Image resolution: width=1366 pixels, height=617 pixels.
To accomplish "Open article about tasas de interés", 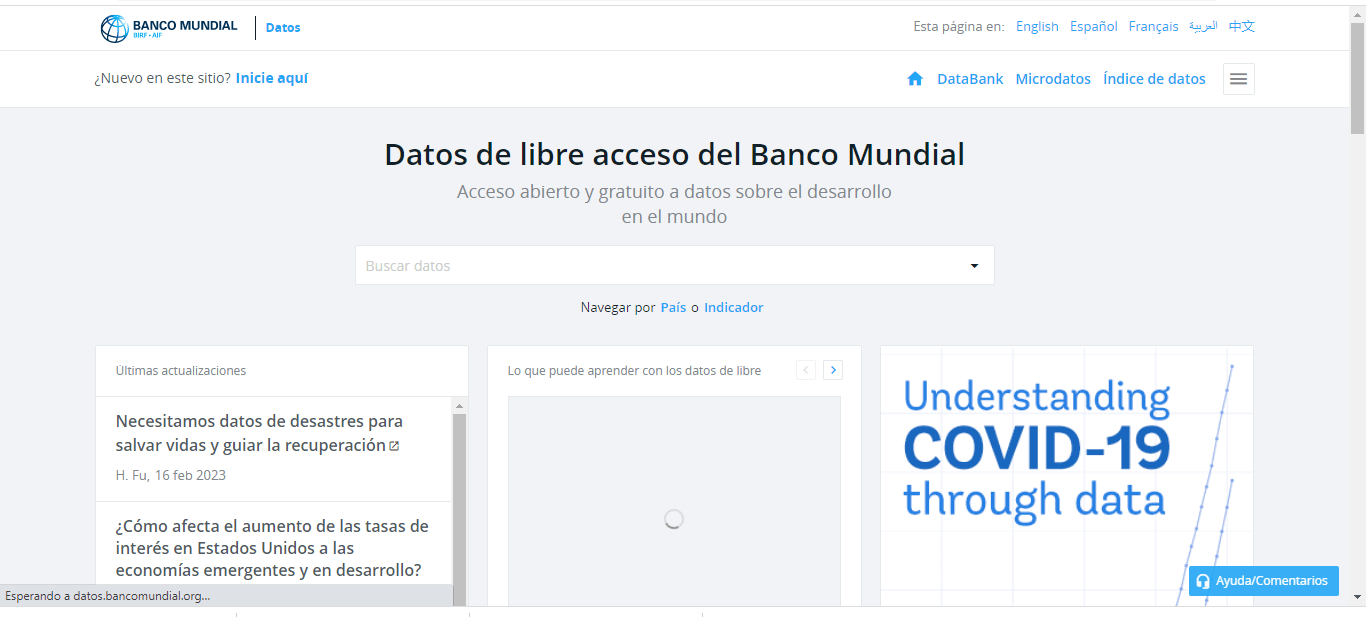I will [272, 548].
